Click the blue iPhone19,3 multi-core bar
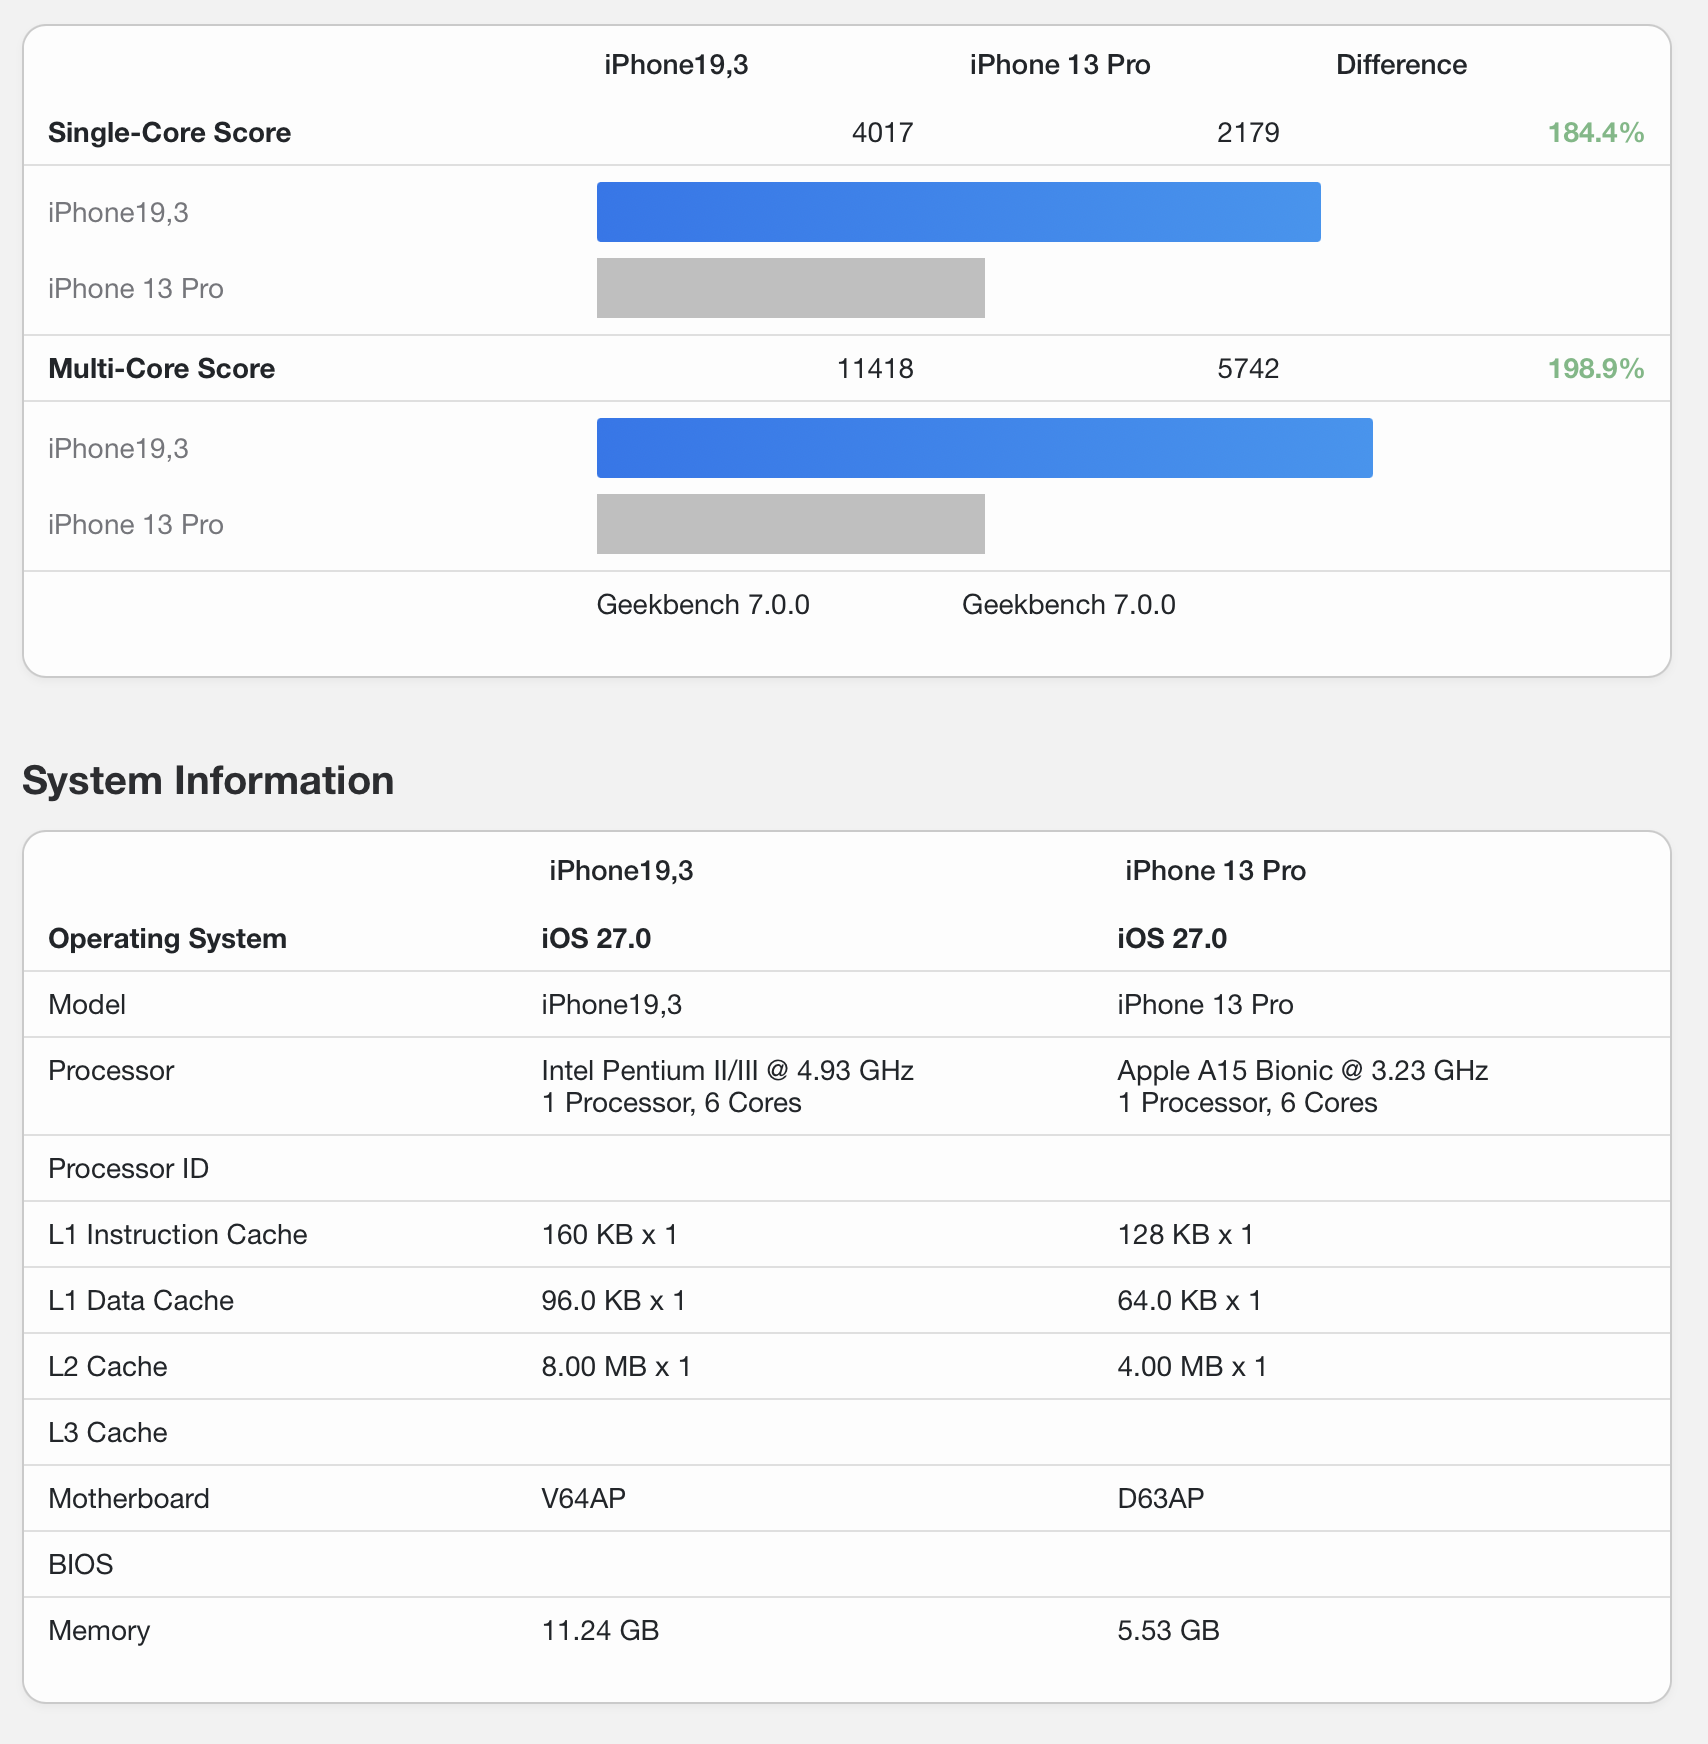The width and height of the screenshot is (1708, 1744). [x=984, y=448]
